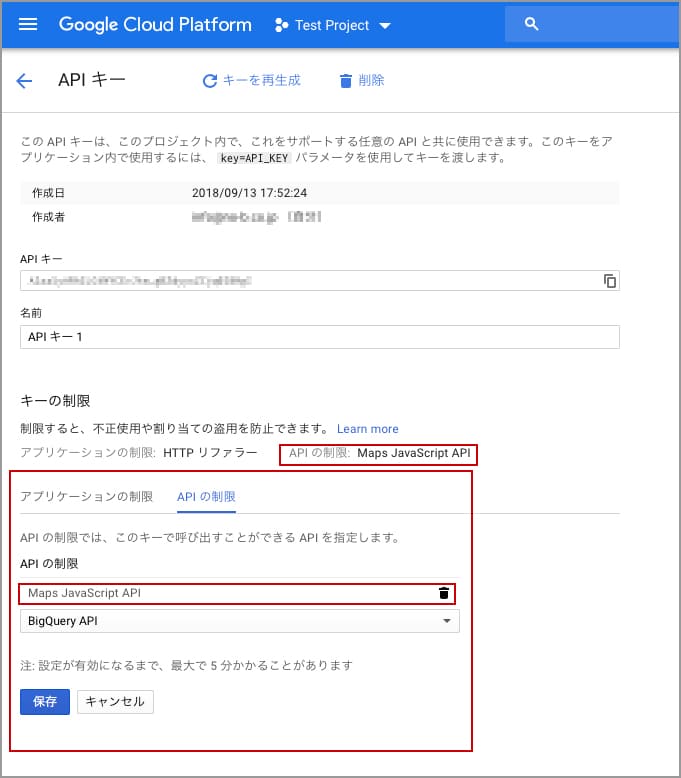Click the creation date 2018/09/13 17:52:24
Image resolution: width=681 pixels, height=778 pixels.
point(249,193)
